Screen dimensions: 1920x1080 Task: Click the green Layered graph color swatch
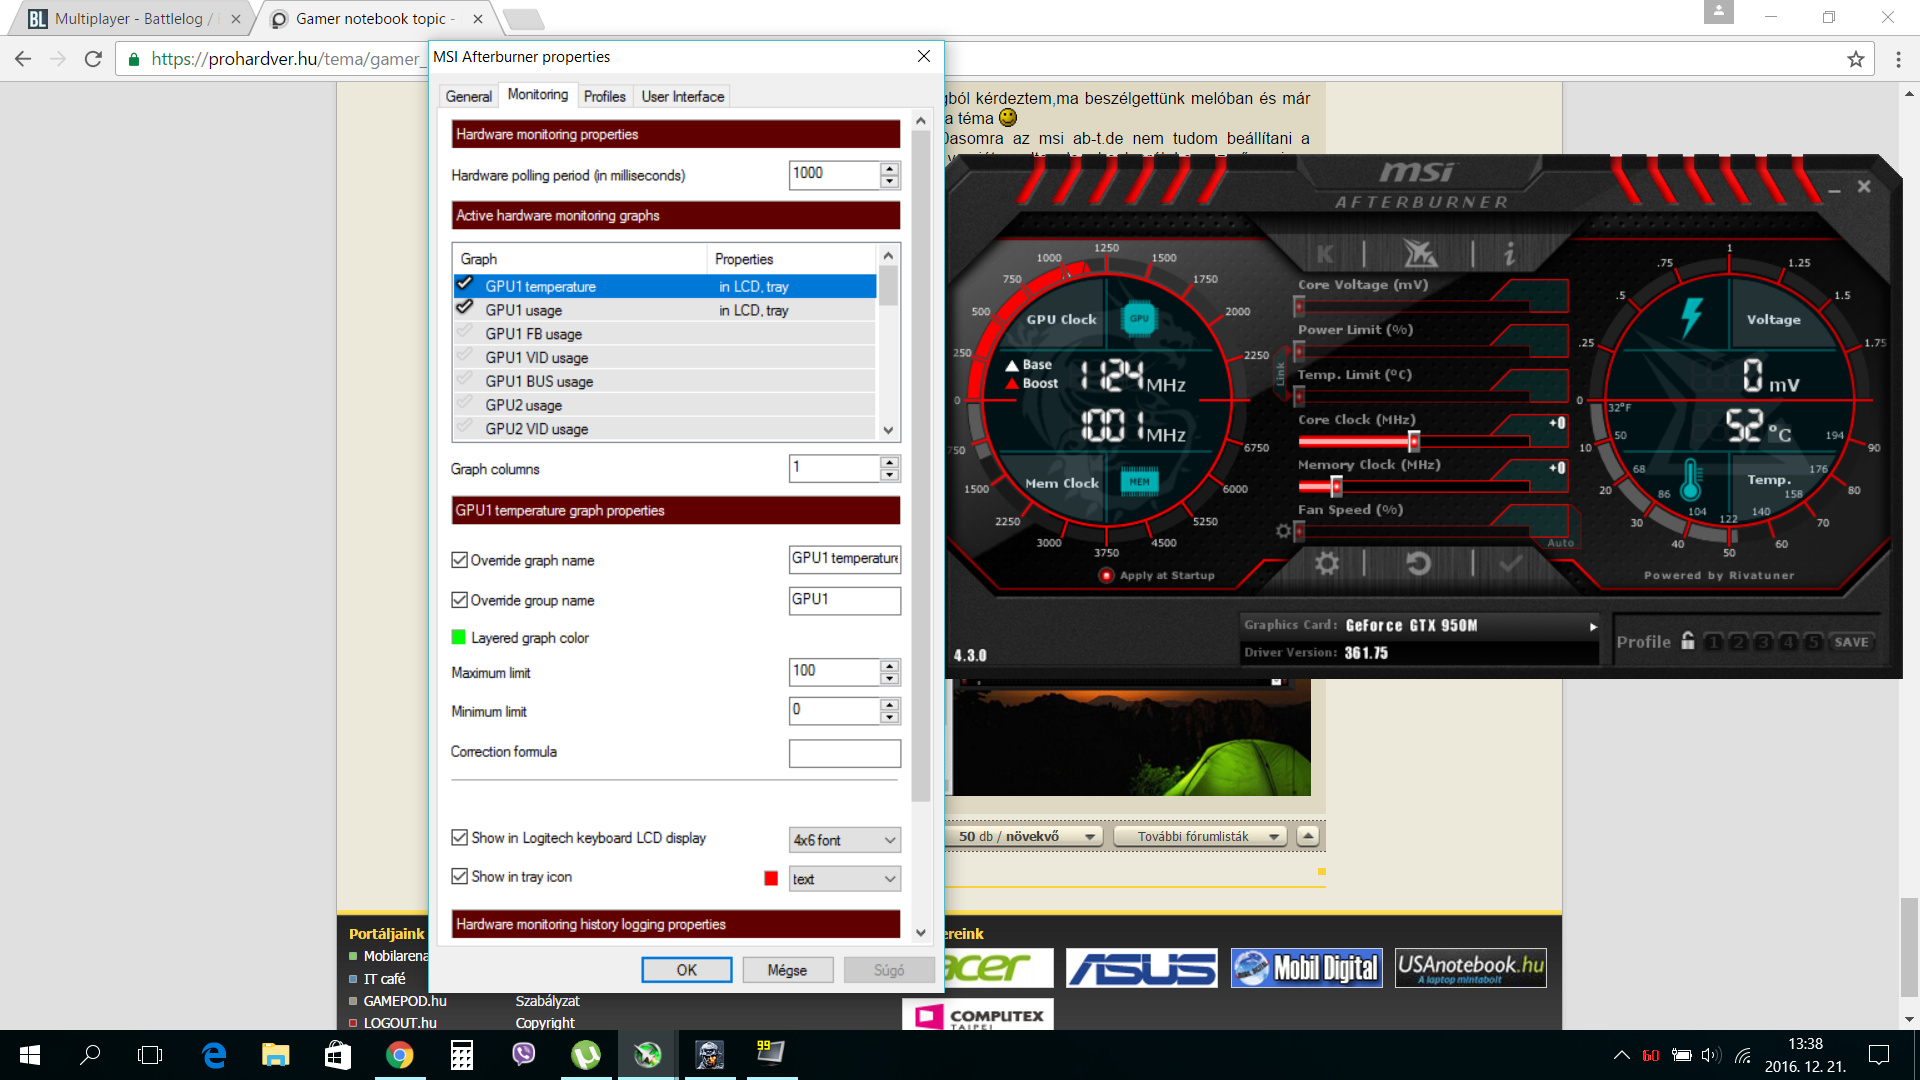click(x=459, y=637)
